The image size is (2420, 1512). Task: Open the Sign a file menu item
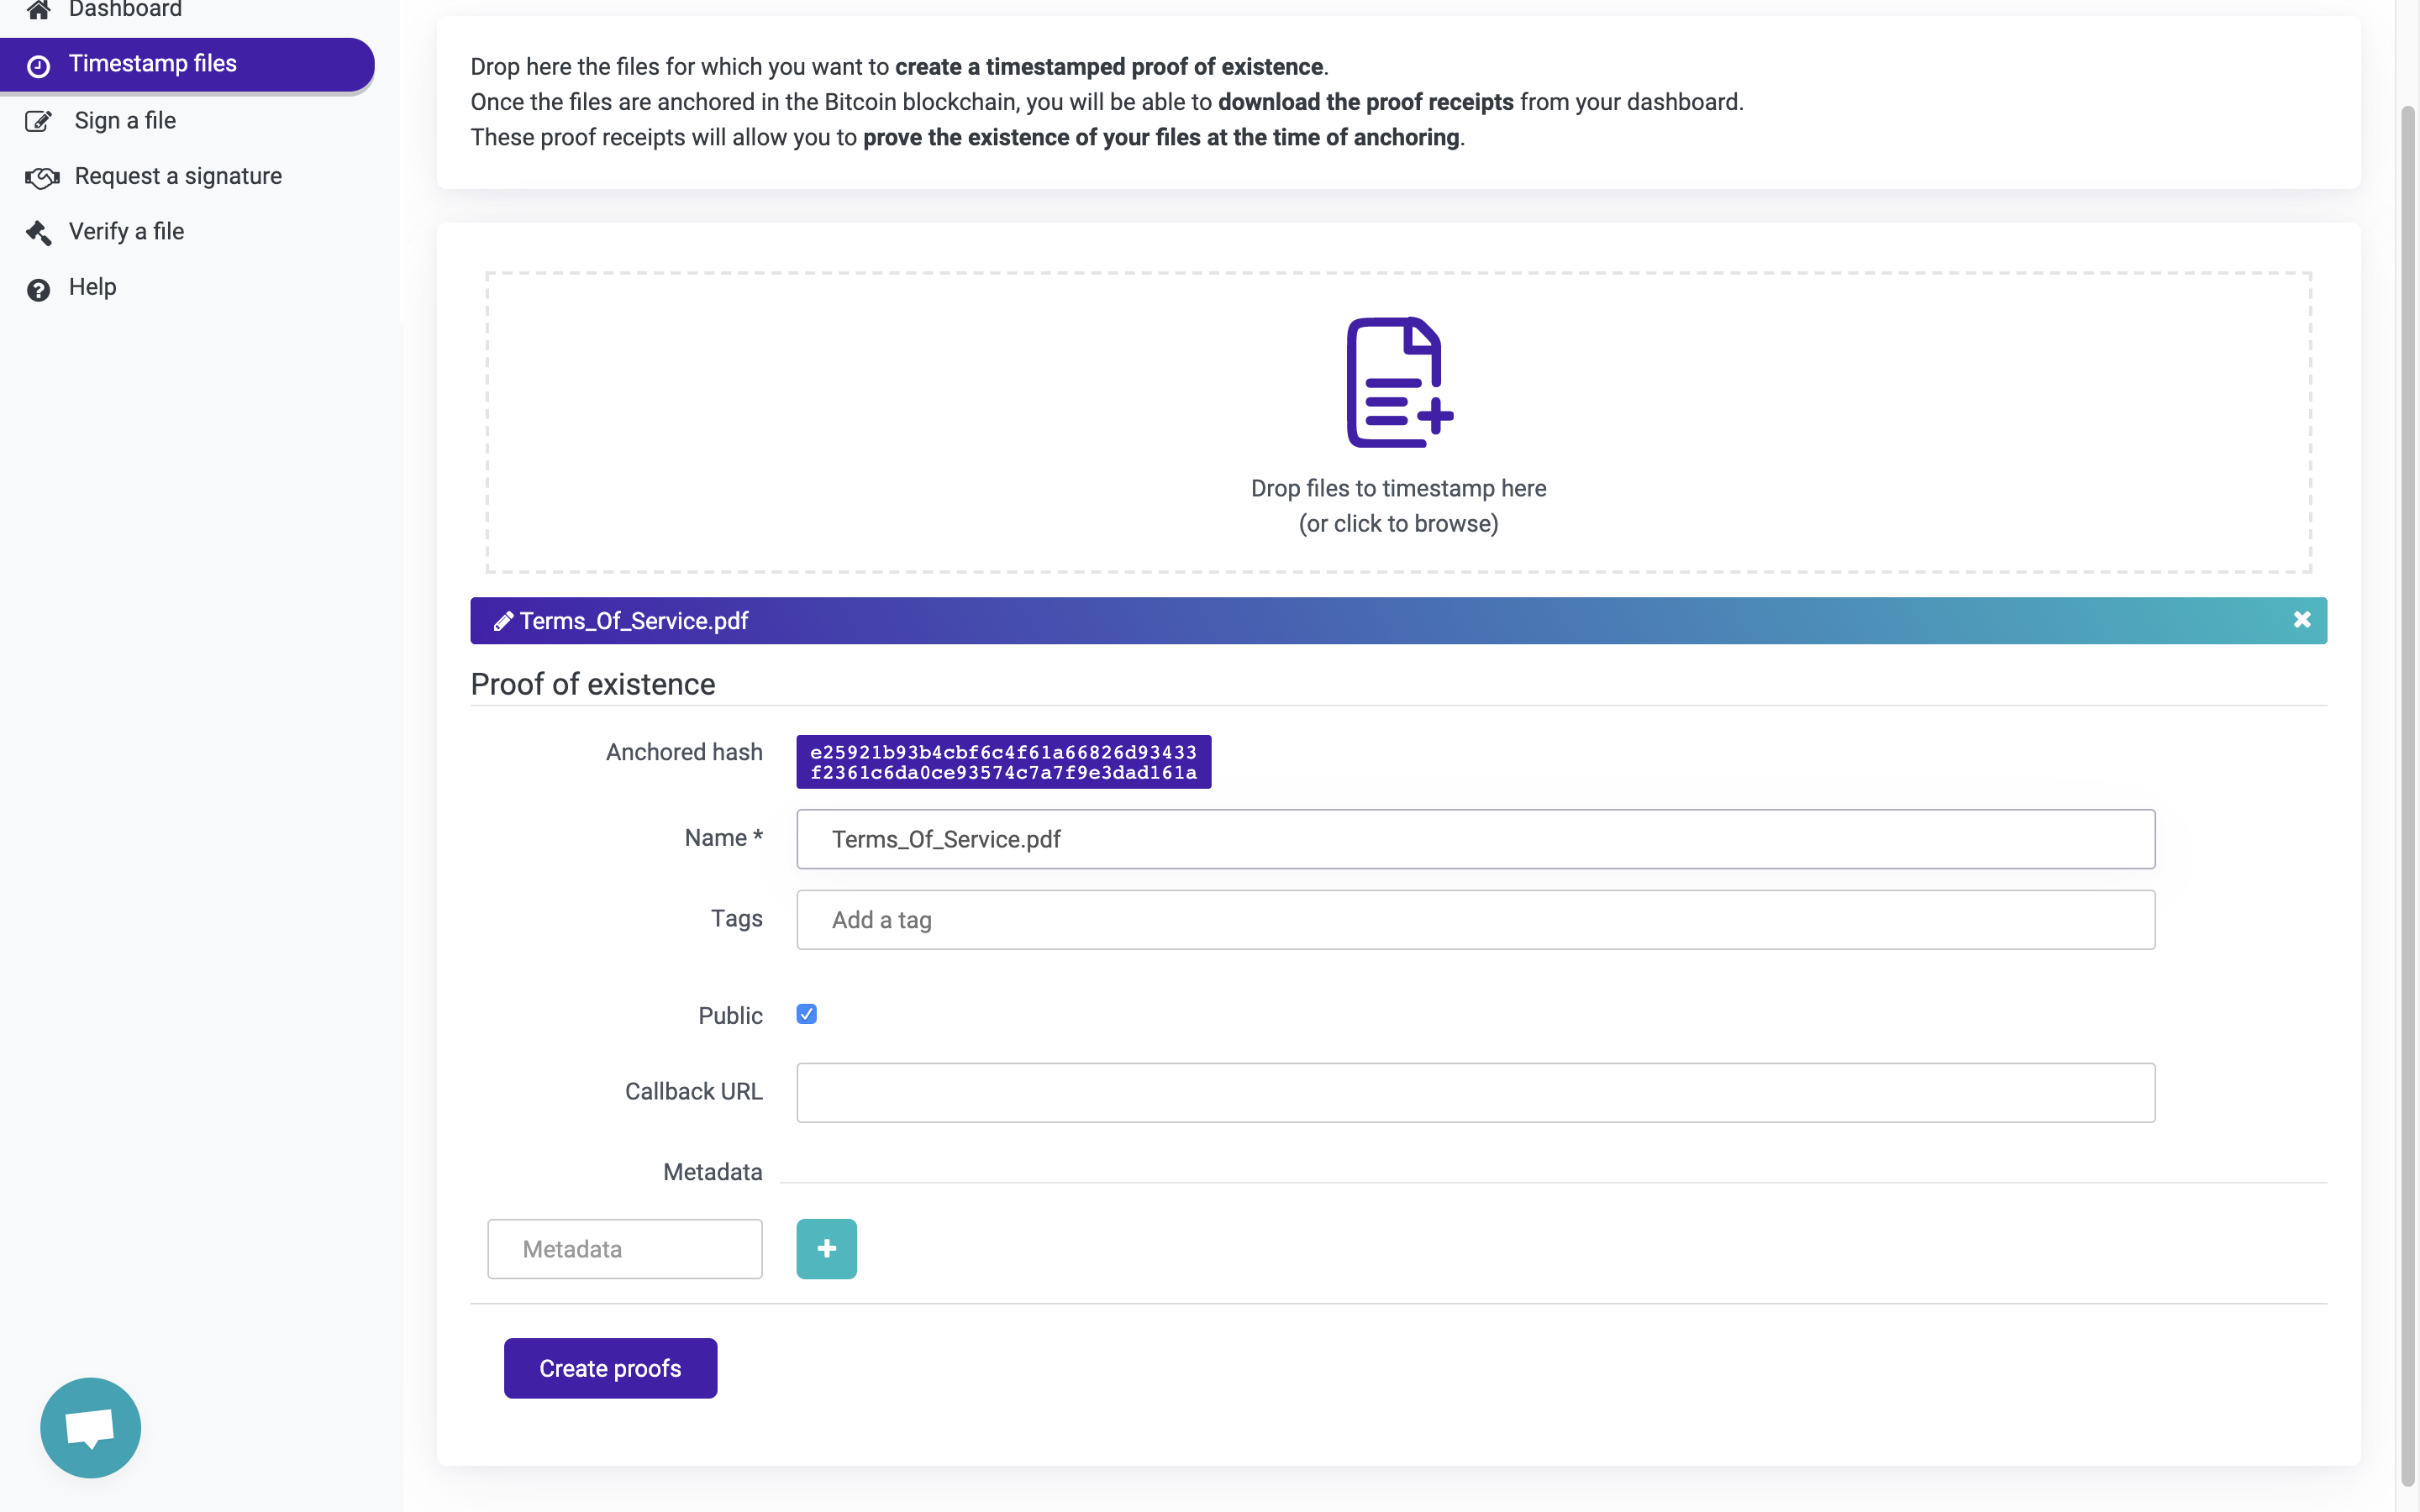coord(125,121)
